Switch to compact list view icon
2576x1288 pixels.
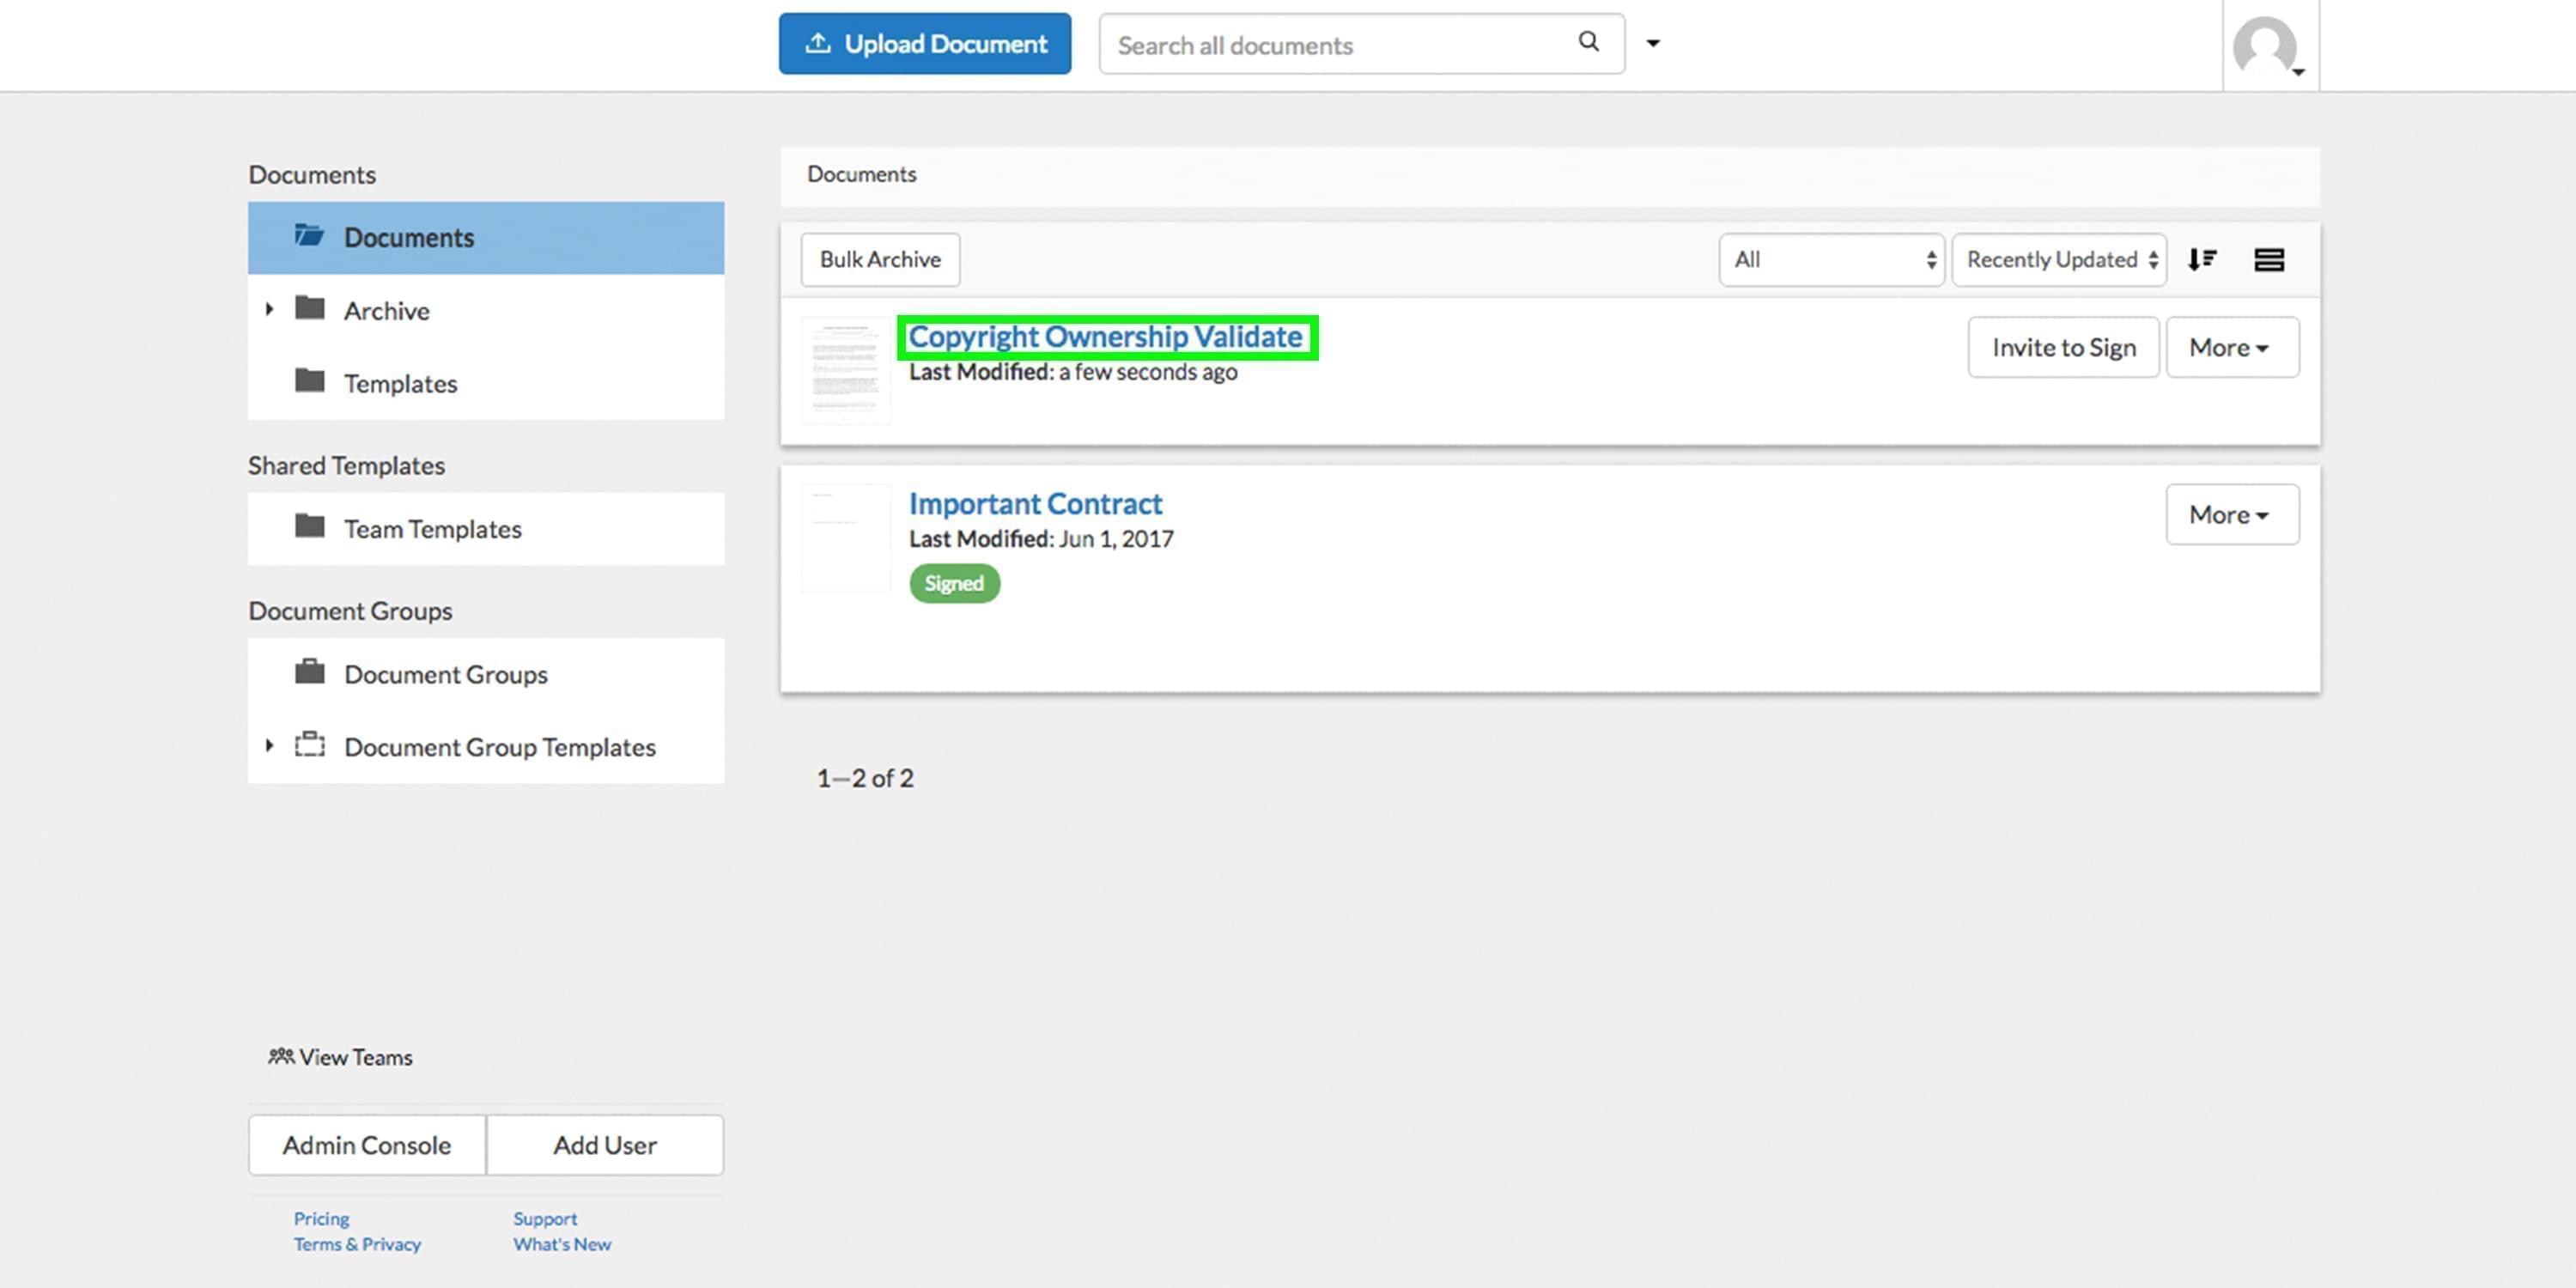(2270, 259)
